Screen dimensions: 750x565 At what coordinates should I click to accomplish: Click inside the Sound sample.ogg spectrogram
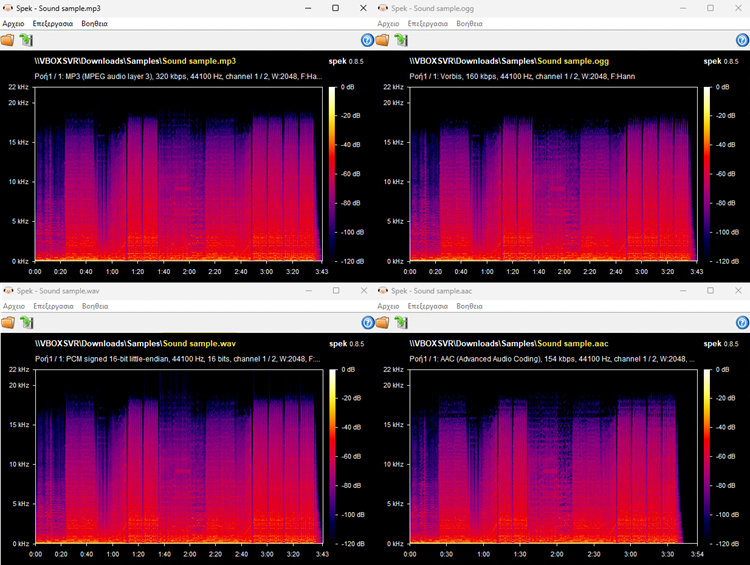coord(550,180)
